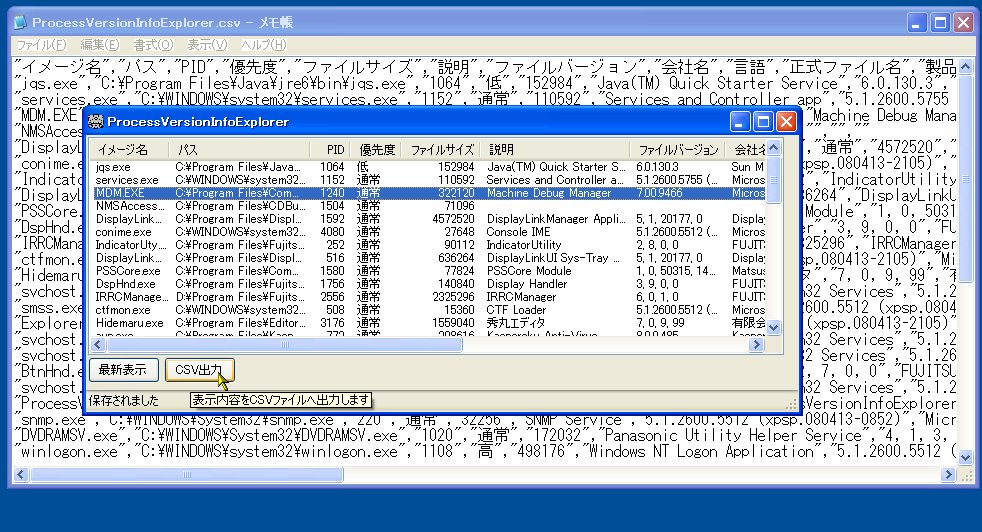Select the conime.exe process row

(x=429, y=232)
